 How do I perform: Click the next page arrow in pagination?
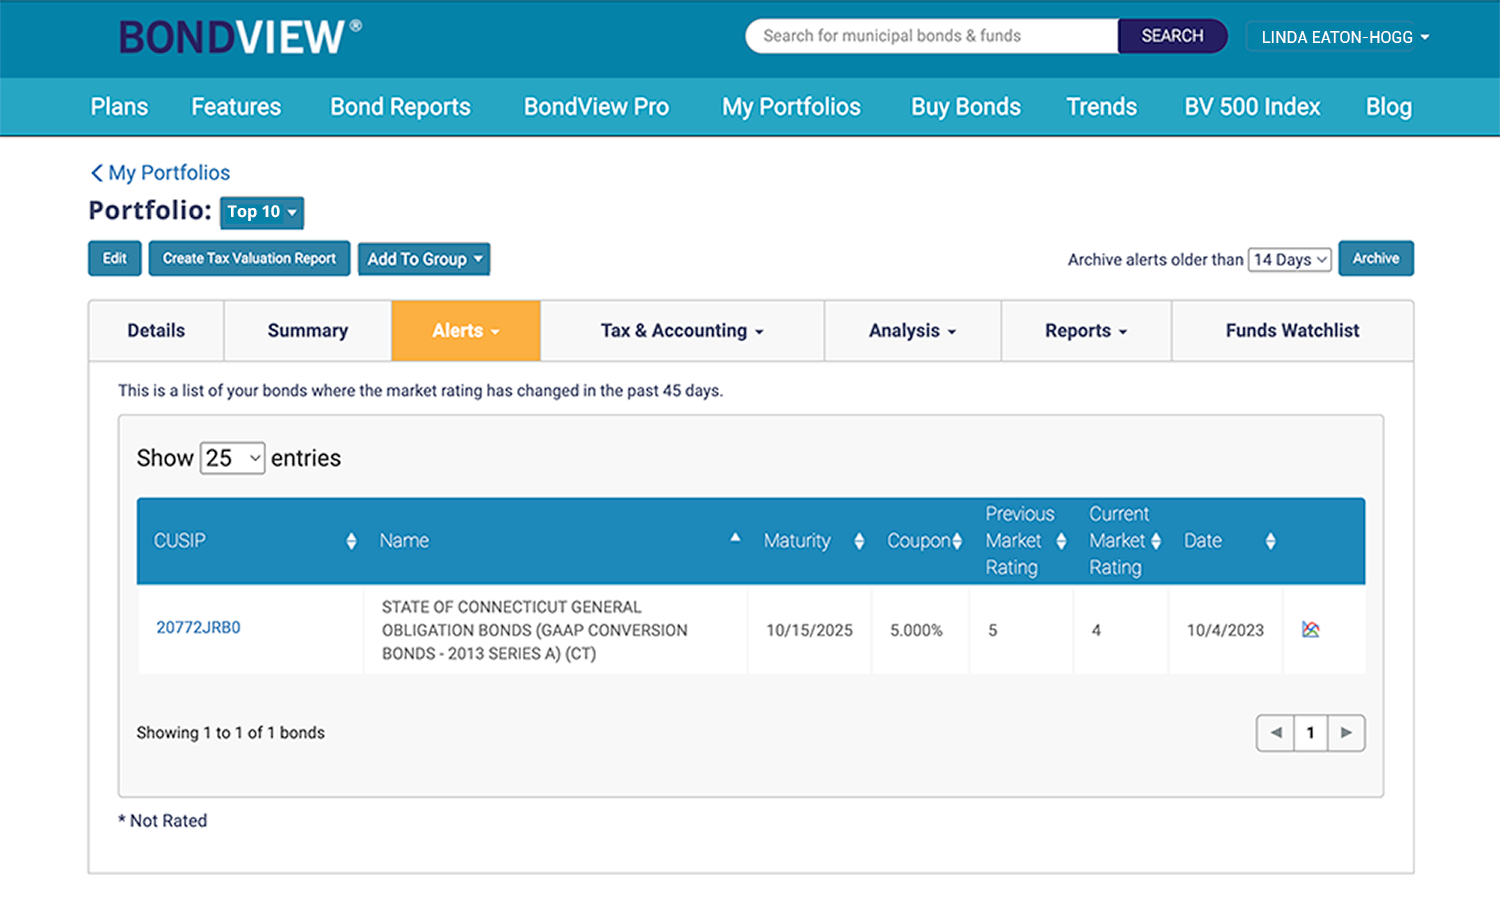pos(1346,732)
